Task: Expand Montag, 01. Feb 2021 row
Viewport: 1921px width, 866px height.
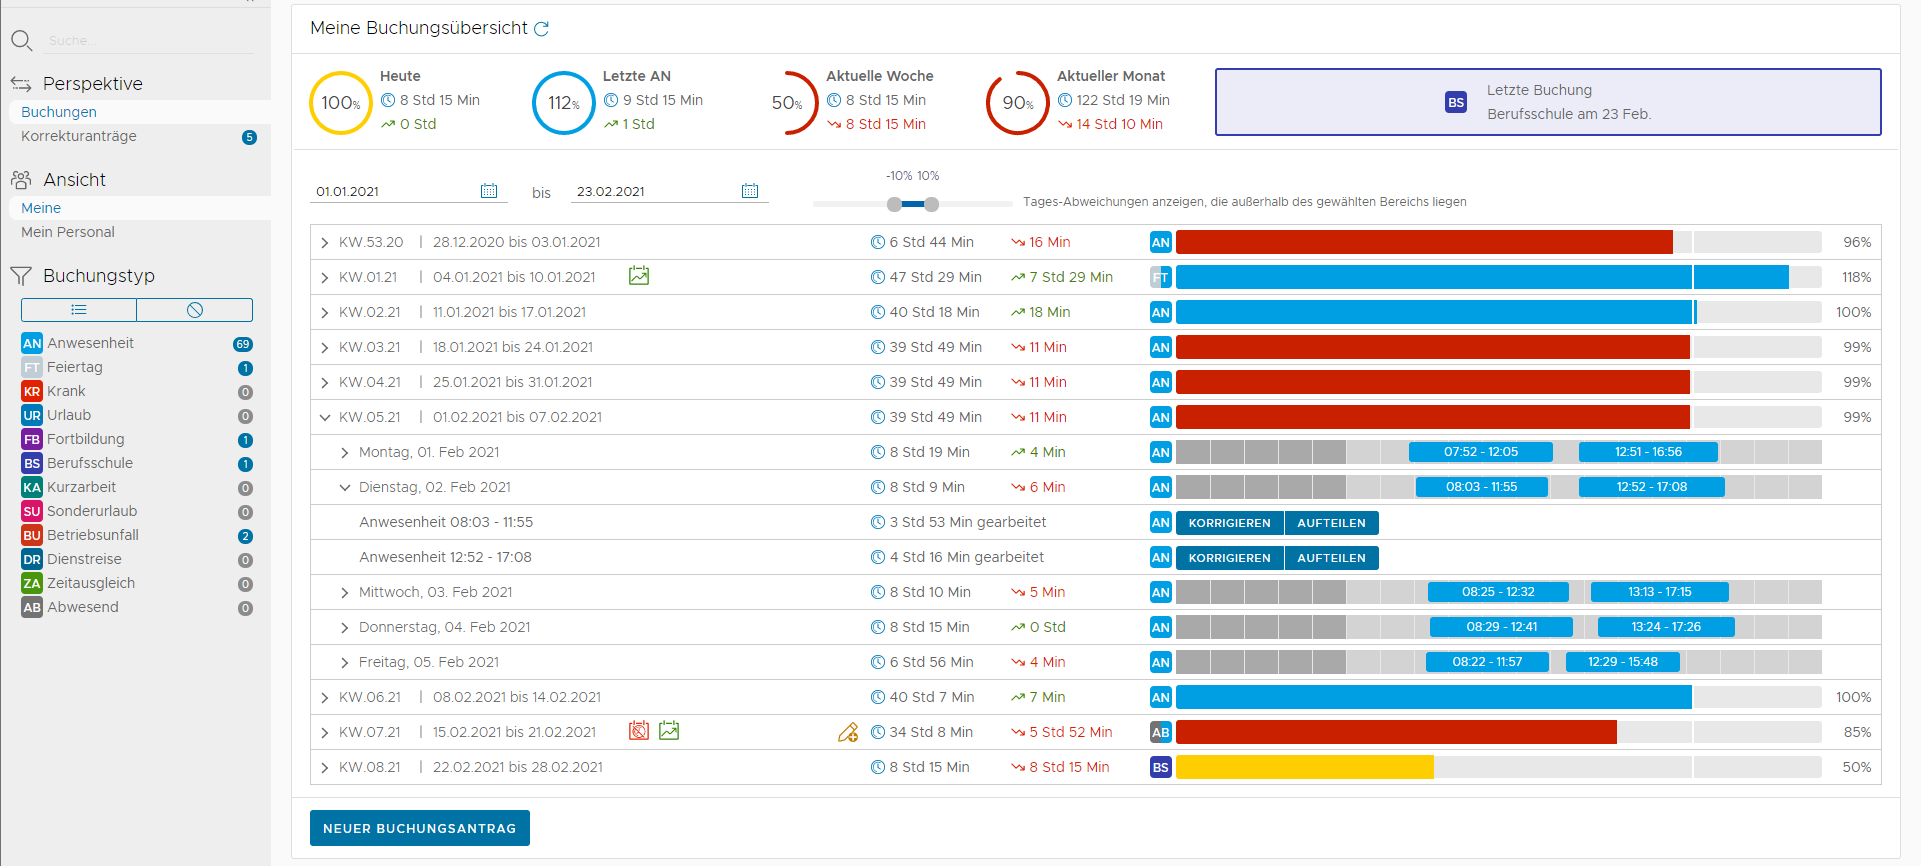Action: coord(345,453)
